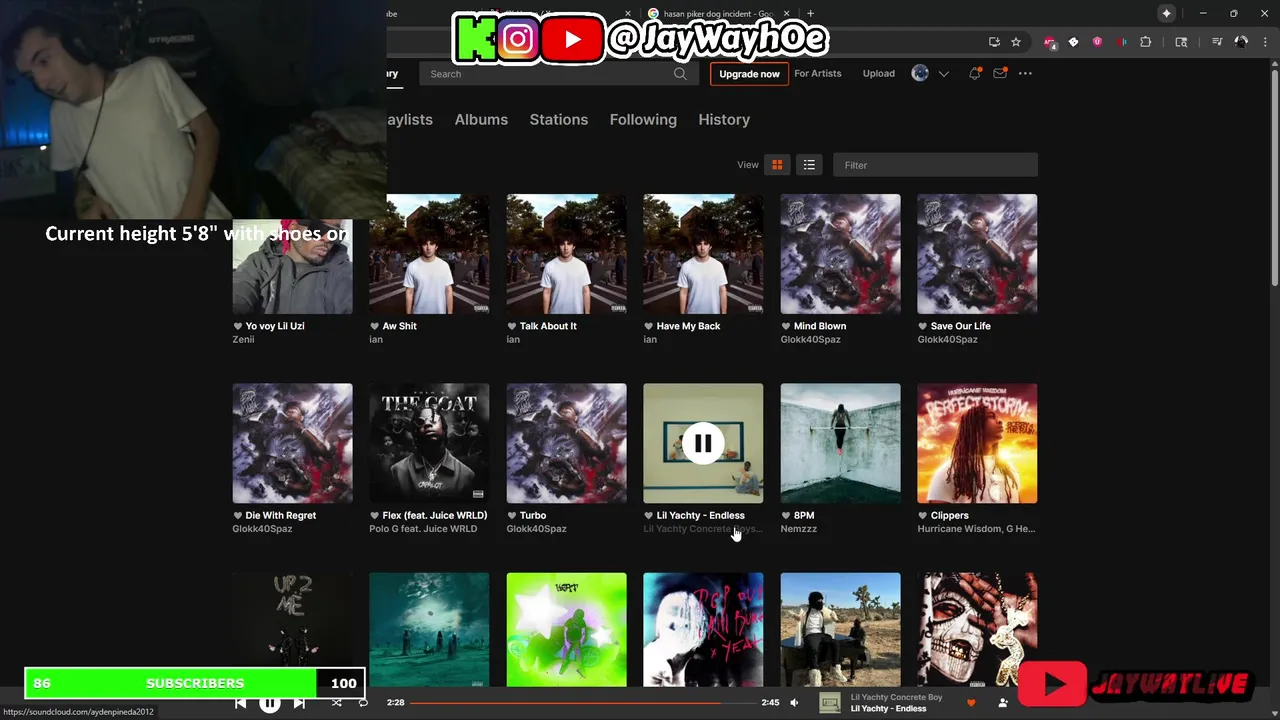Viewport: 1280px width, 720px height.
Task: Toggle shuffle in the player bar
Action: (336, 703)
